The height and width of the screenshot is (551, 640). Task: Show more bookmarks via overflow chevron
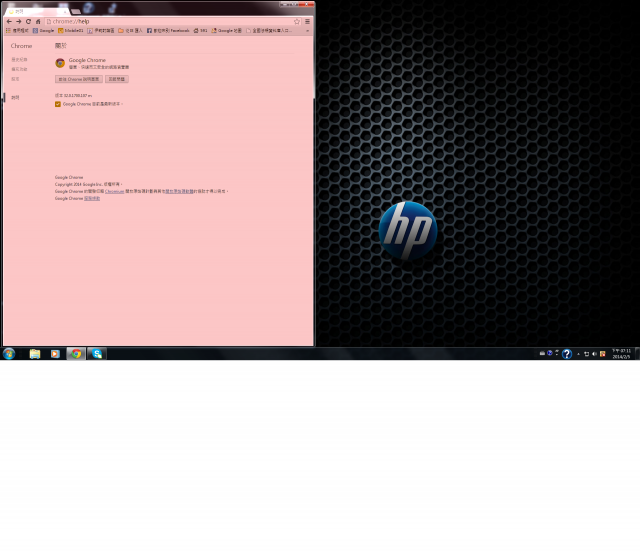tap(307, 30)
